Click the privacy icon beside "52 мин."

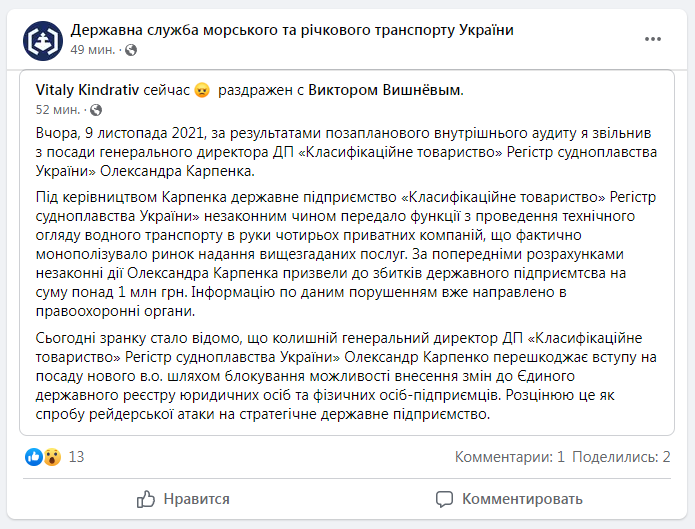(96, 110)
